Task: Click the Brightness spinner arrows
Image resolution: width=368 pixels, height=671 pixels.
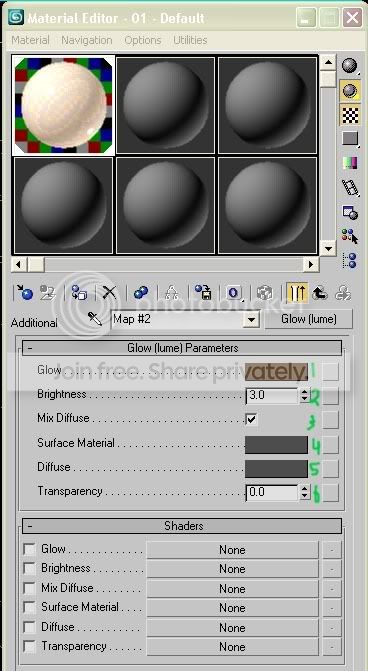Action: coord(304,395)
